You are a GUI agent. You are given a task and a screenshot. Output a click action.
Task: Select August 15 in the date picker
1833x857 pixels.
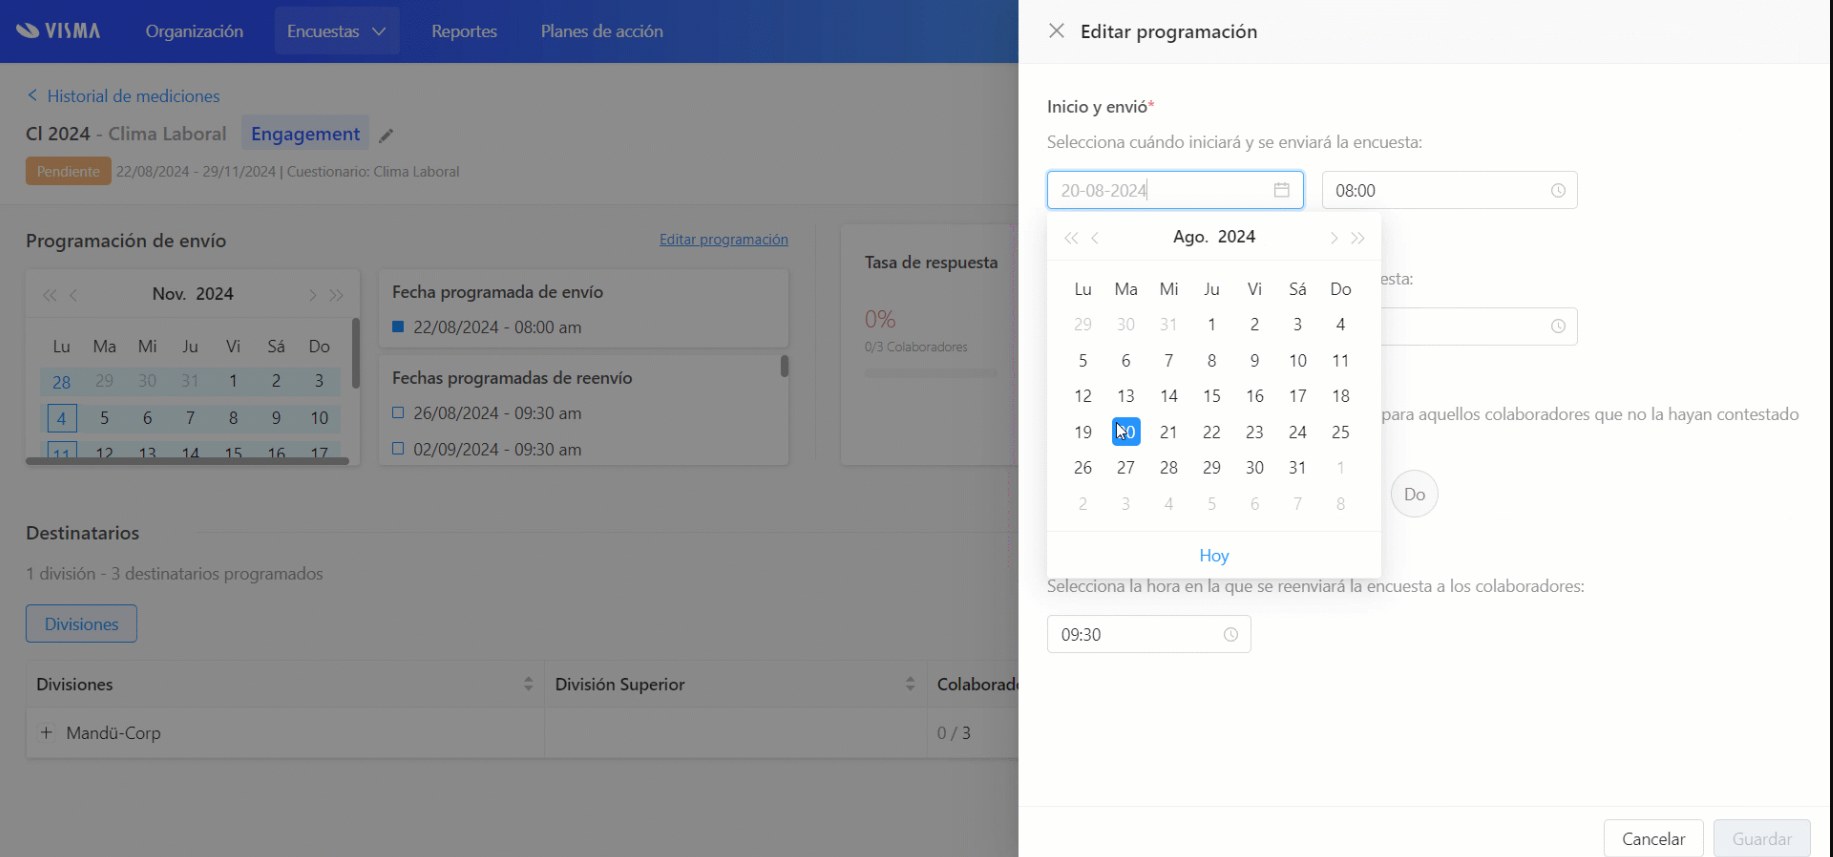(x=1212, y=396)
